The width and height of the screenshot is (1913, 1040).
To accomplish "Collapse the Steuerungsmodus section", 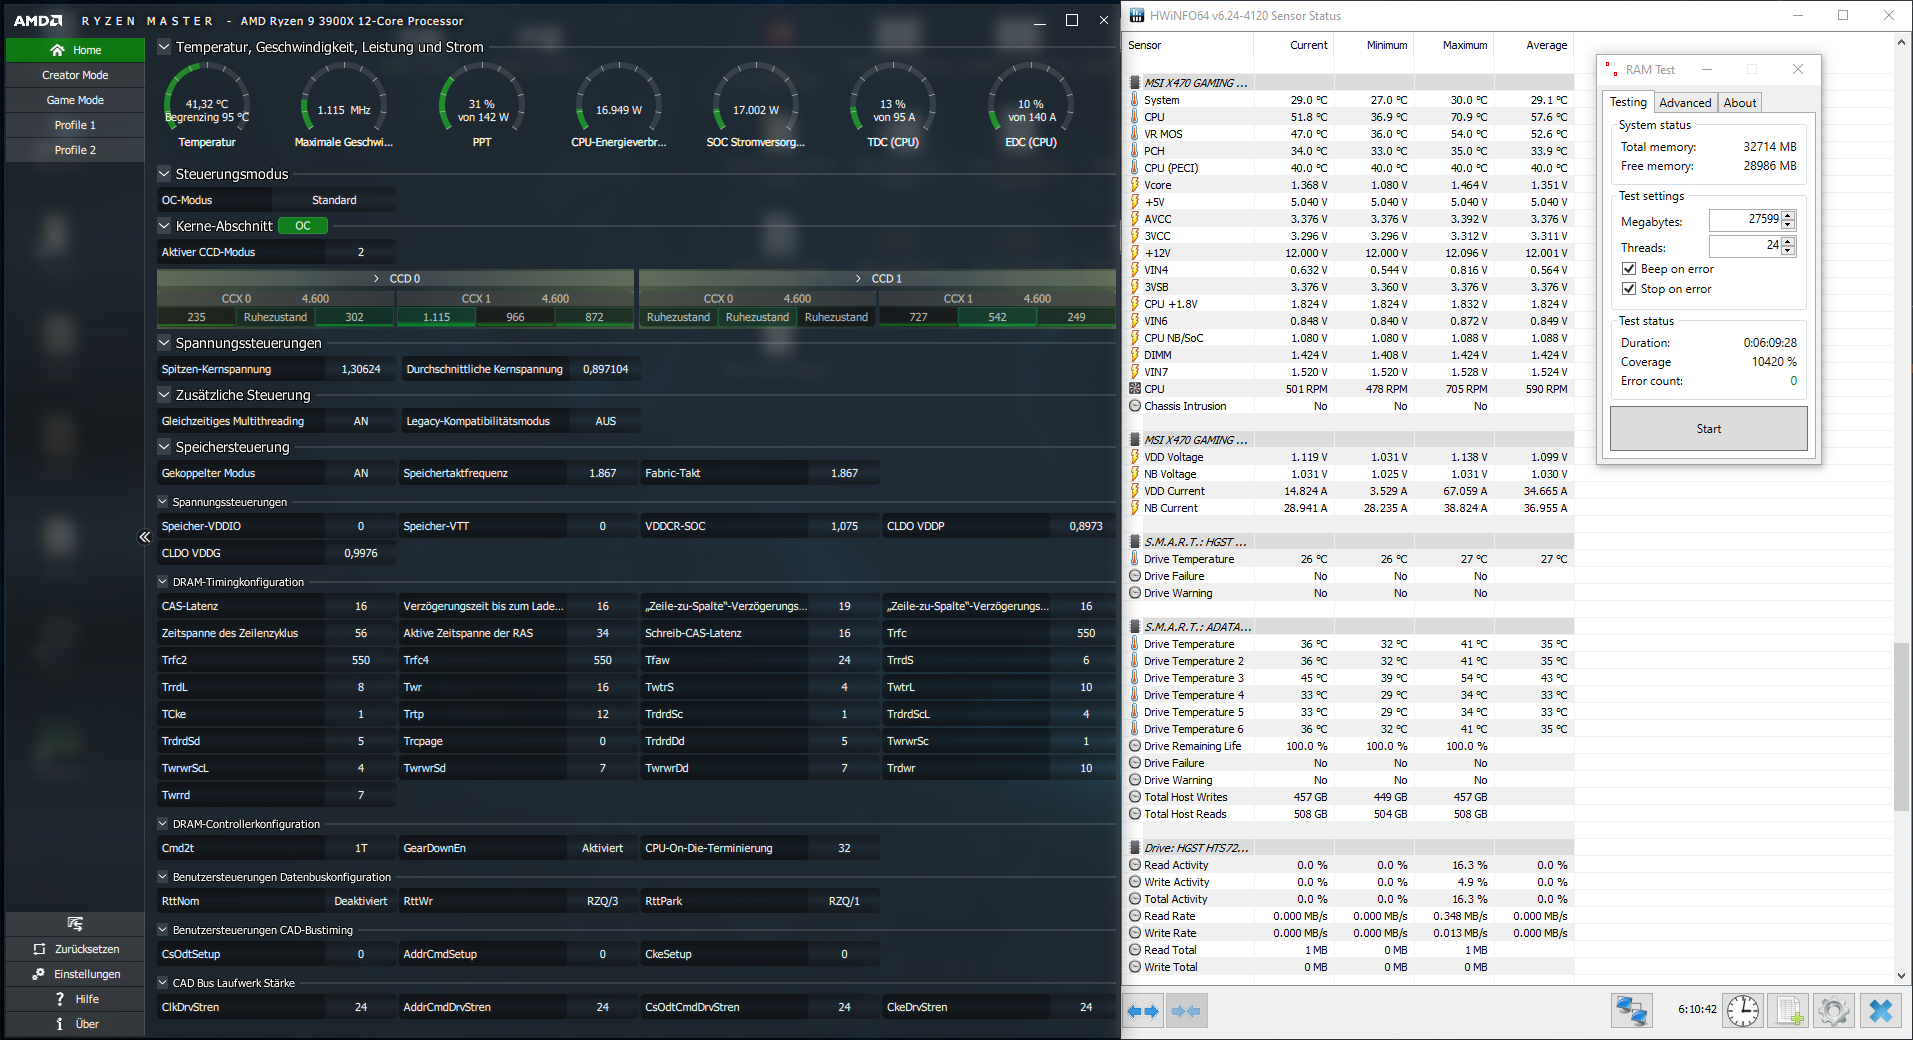I will pos(164,174).
